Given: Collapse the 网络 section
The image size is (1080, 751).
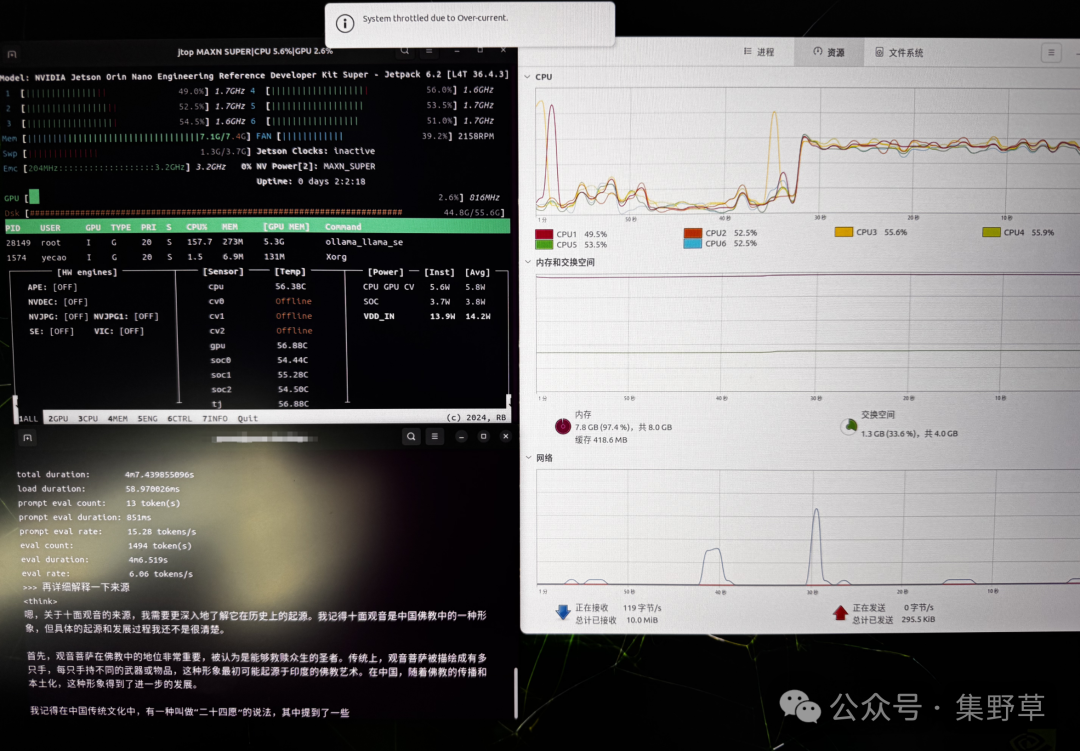Looking at the screenshot, I should 528,457.
